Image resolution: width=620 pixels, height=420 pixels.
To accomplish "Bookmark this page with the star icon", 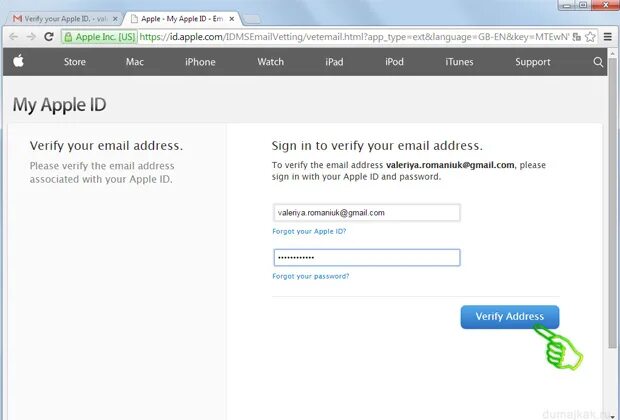I will pyautogui.click(x=590, y=37).
